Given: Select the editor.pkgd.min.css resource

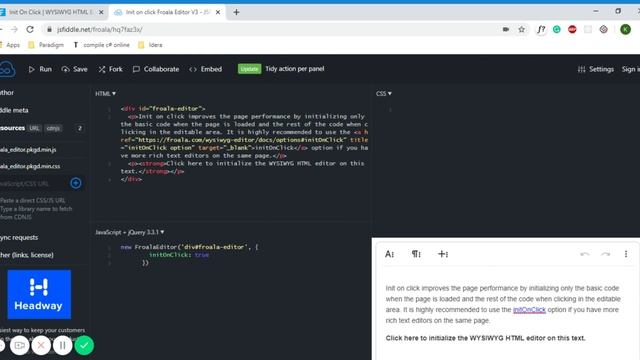Looking at the screenshot, I should coord(30,167).
